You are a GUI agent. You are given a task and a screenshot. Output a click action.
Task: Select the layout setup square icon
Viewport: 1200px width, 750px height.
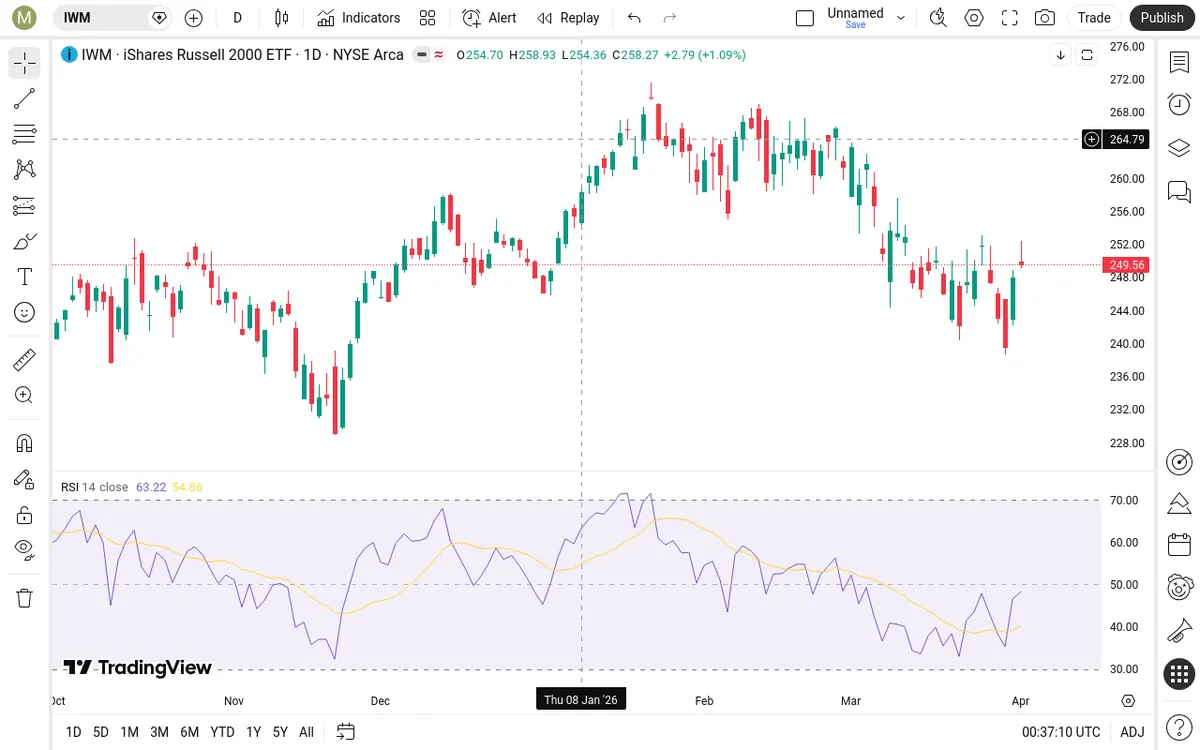pos(805,18)
